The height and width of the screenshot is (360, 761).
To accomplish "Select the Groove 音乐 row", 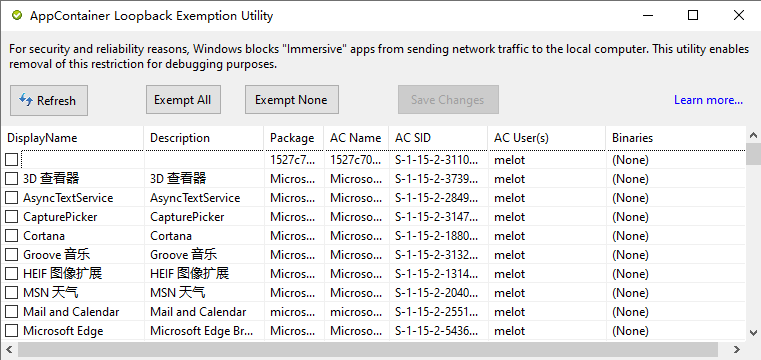I will [x=374, y=255].
